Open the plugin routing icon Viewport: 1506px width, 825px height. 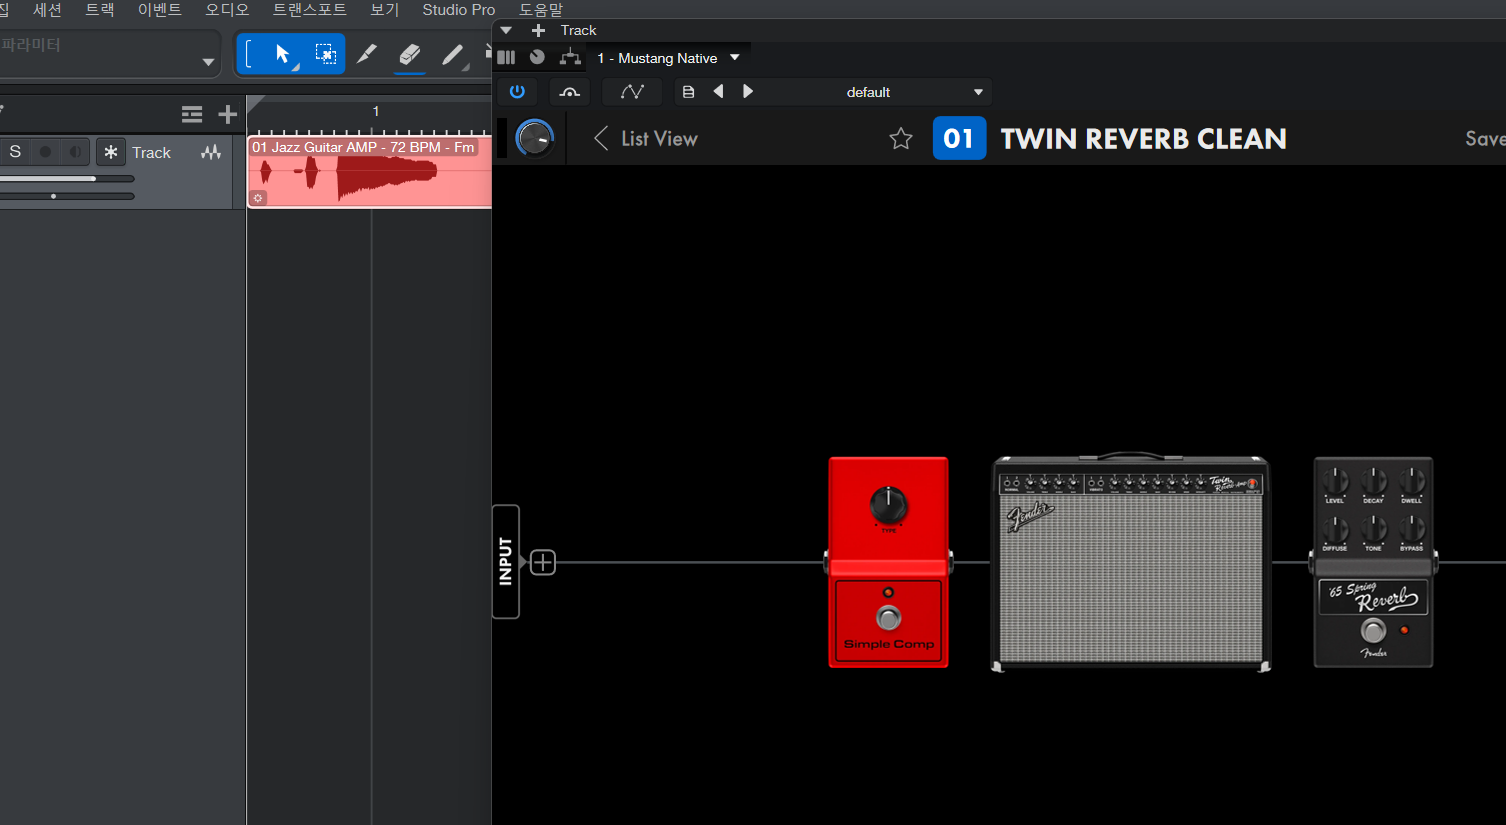[x=570, y=58]
